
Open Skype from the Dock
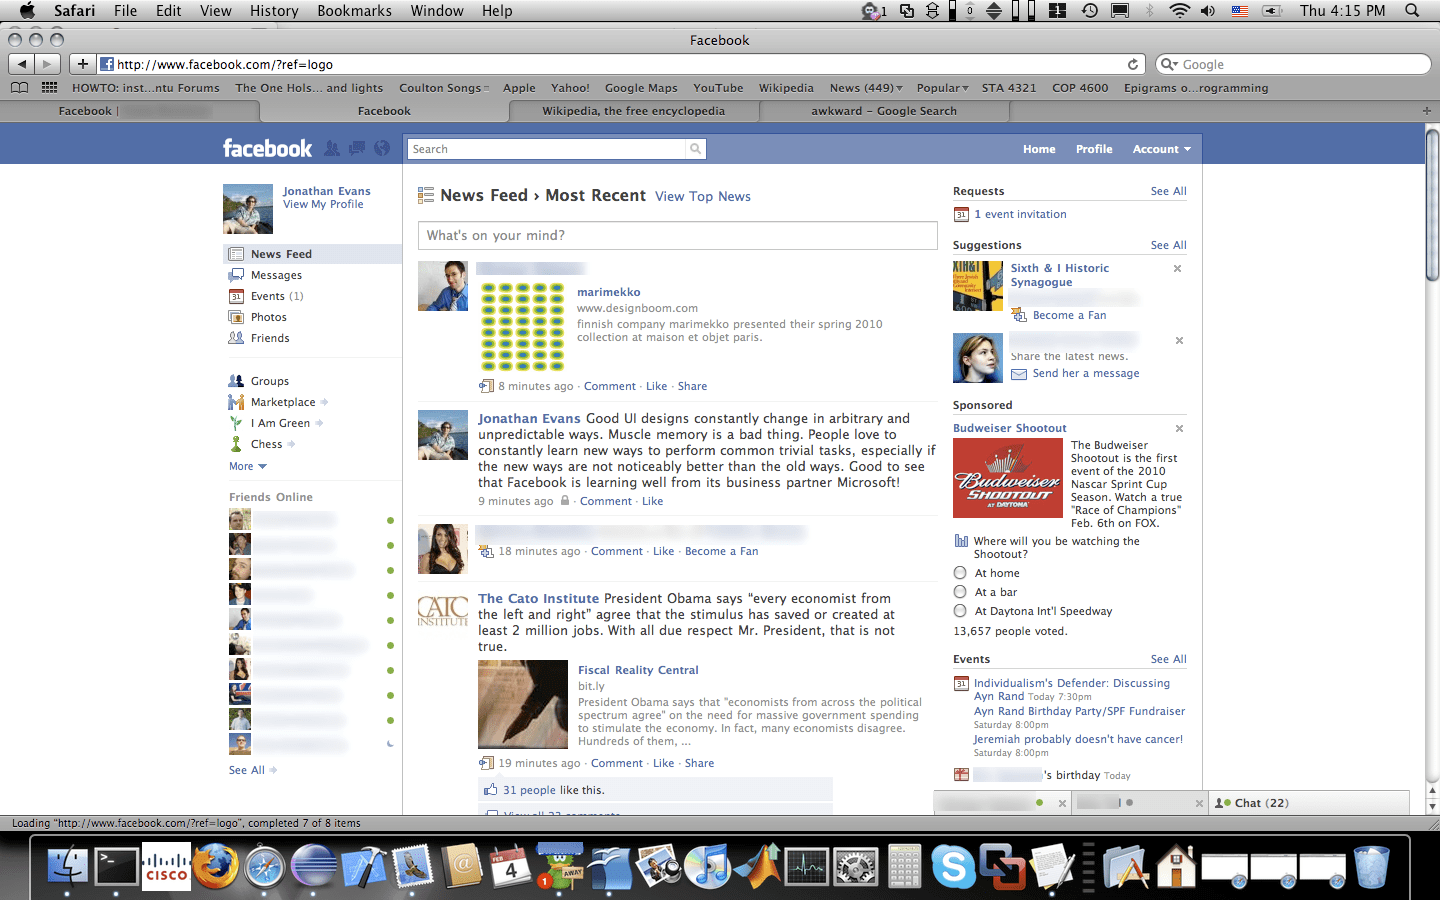click(953, 865)
